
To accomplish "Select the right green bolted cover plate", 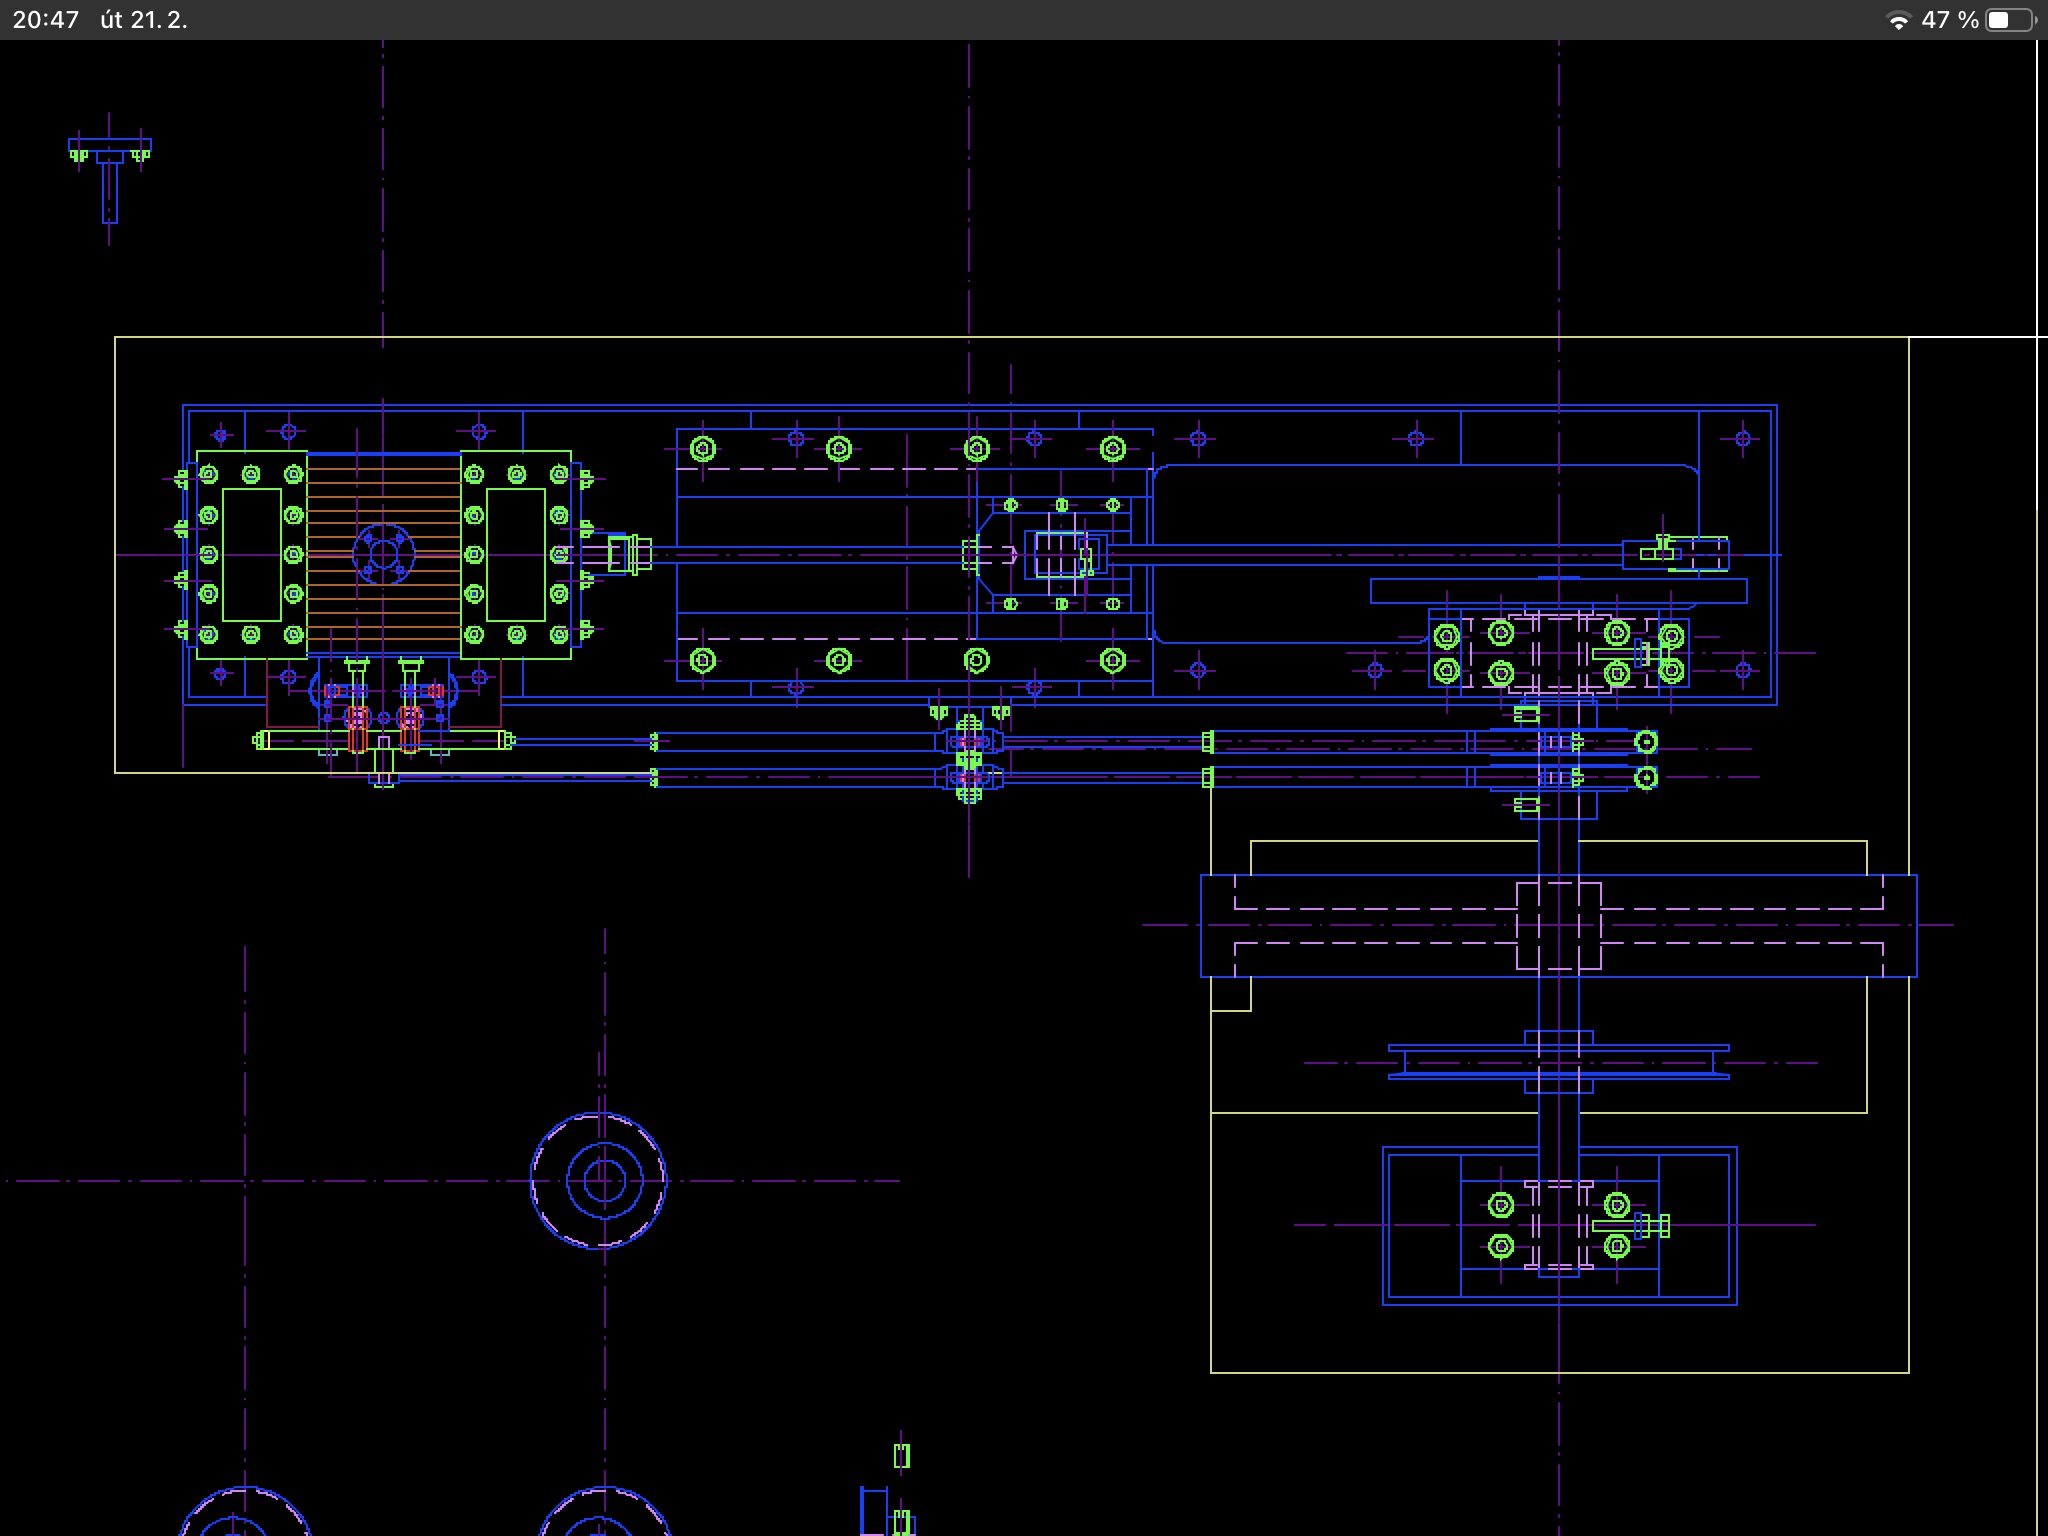I will pyautogui.click(x=516, y=554).
